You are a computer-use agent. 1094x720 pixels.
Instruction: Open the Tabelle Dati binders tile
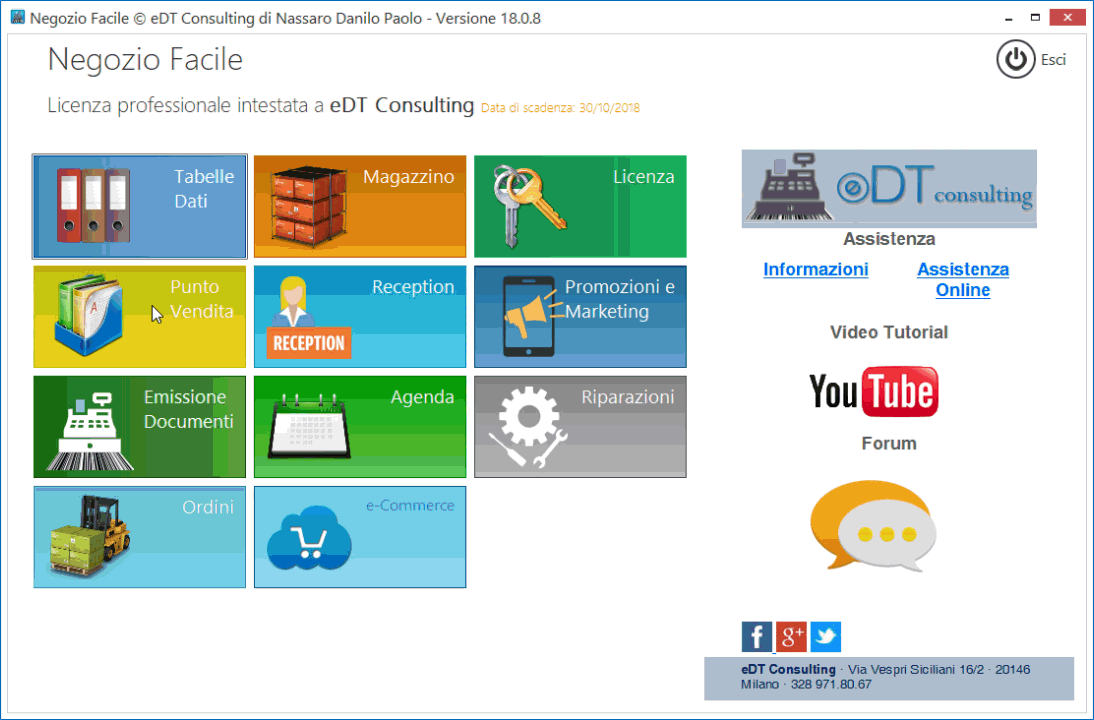[x=140, y=207]
